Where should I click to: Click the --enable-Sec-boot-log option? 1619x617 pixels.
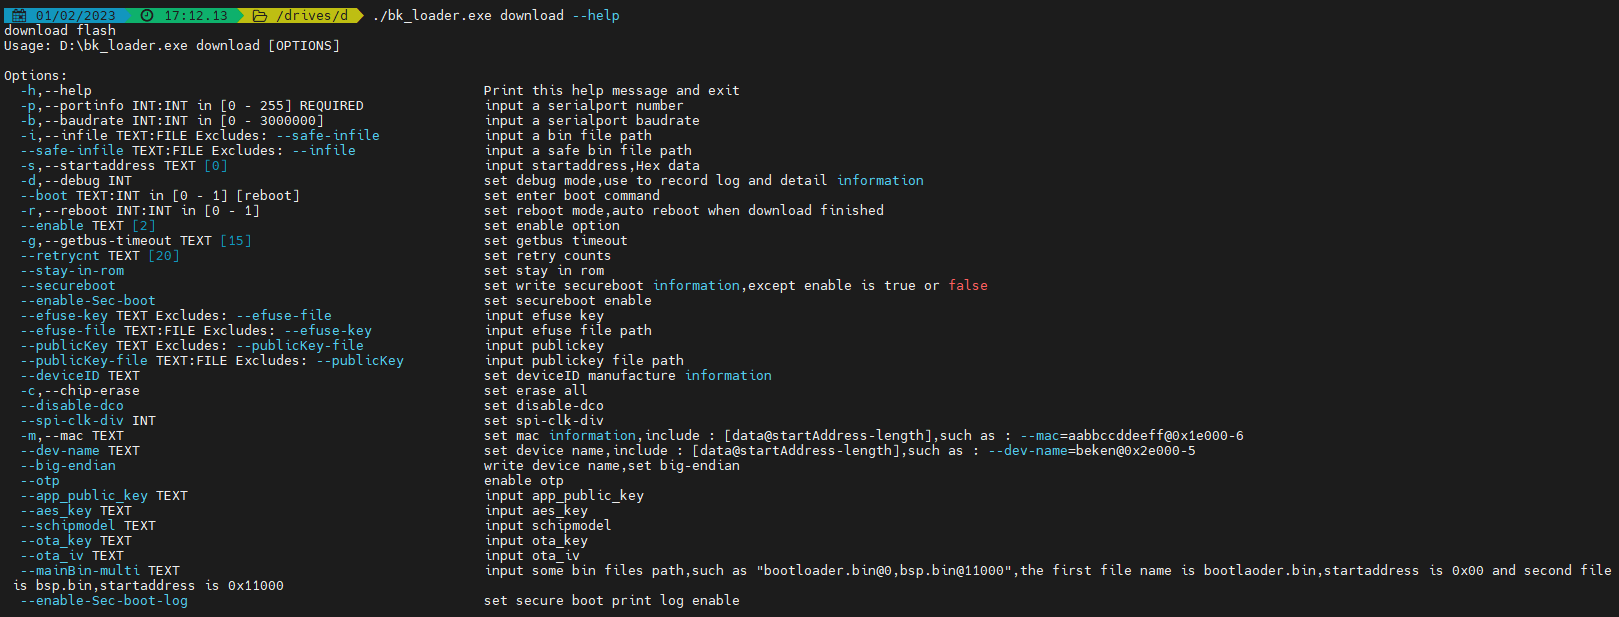104,600
